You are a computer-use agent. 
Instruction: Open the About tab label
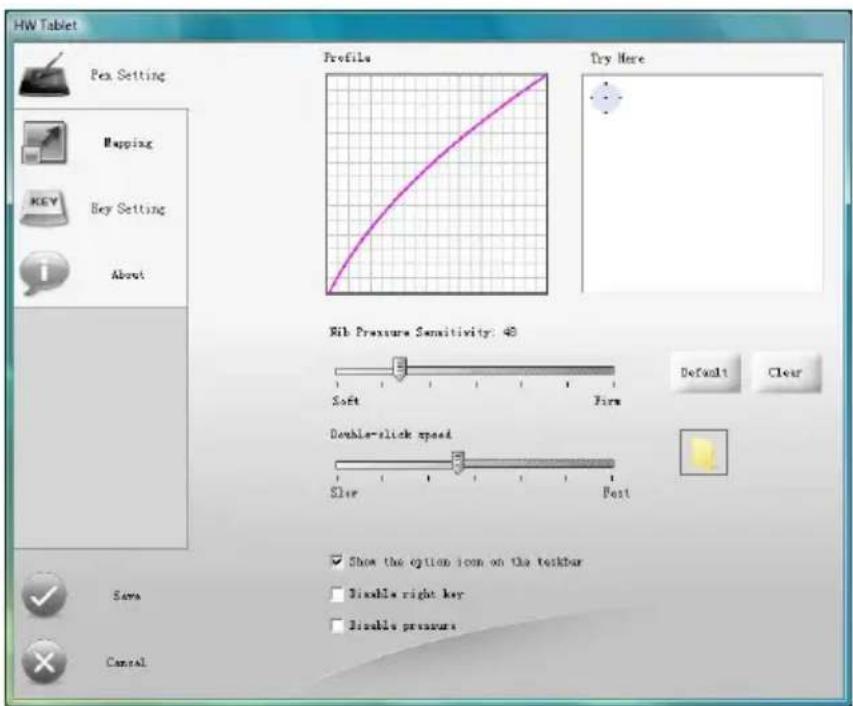click(128, 275)
